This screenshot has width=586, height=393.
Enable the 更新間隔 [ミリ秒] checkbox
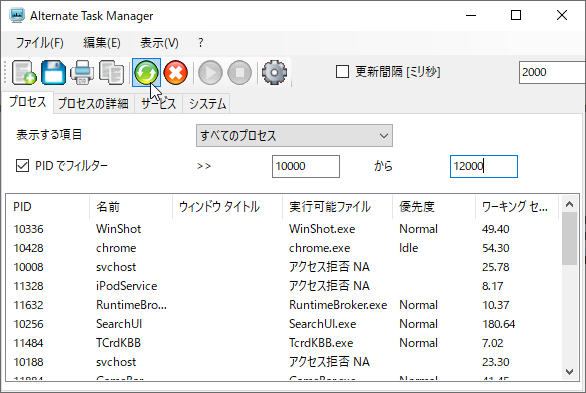[x=342, y=71]
